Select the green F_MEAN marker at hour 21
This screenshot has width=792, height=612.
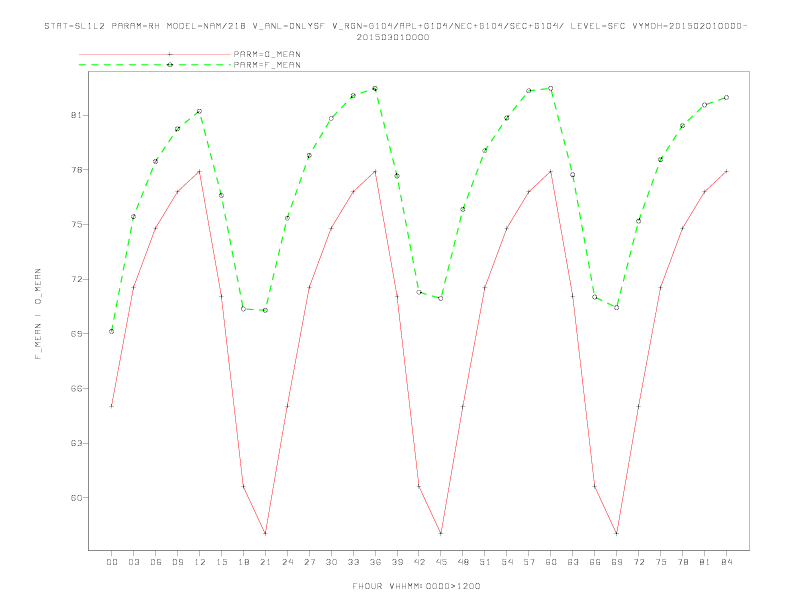[x=265, y=310]
